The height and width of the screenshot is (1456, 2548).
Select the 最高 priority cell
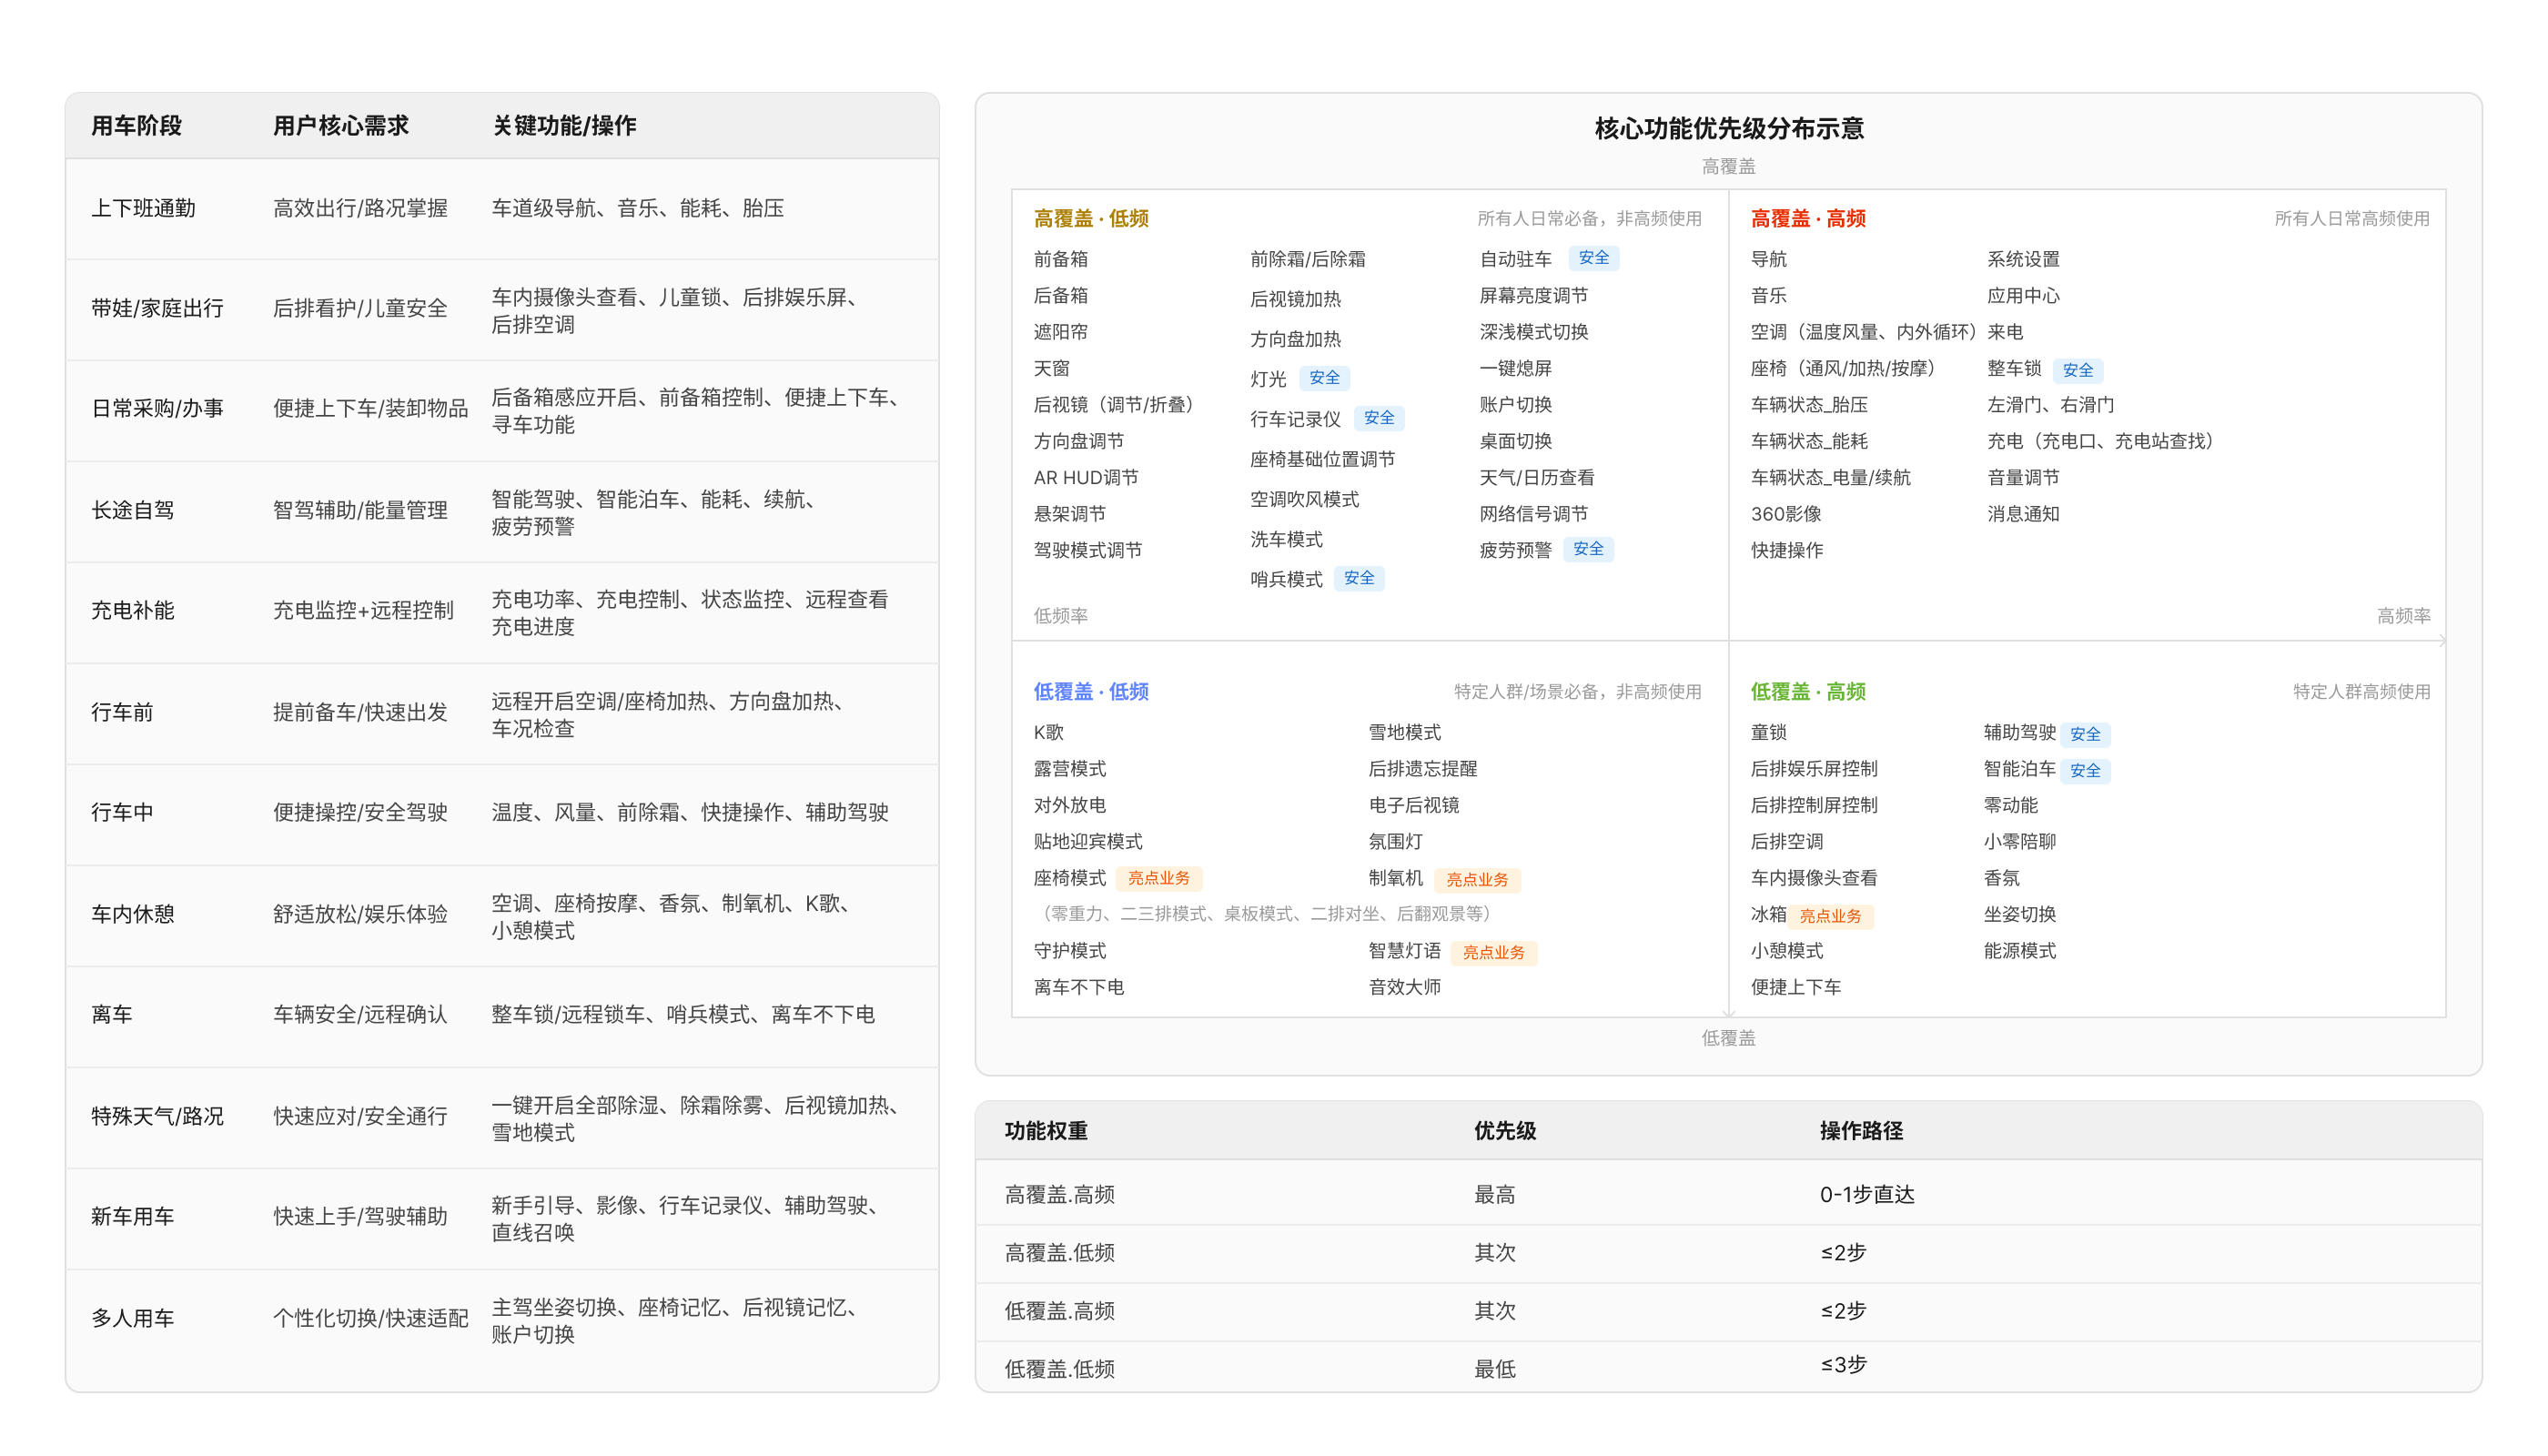1494,1194
